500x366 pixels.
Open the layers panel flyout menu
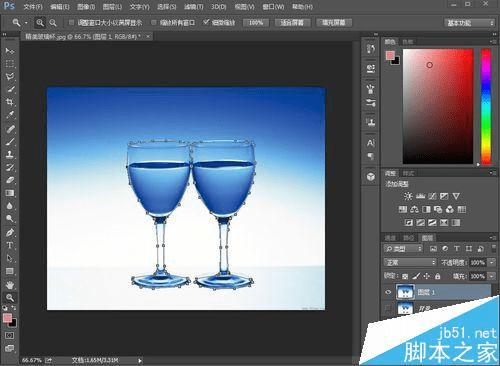(x=492, y=238)
